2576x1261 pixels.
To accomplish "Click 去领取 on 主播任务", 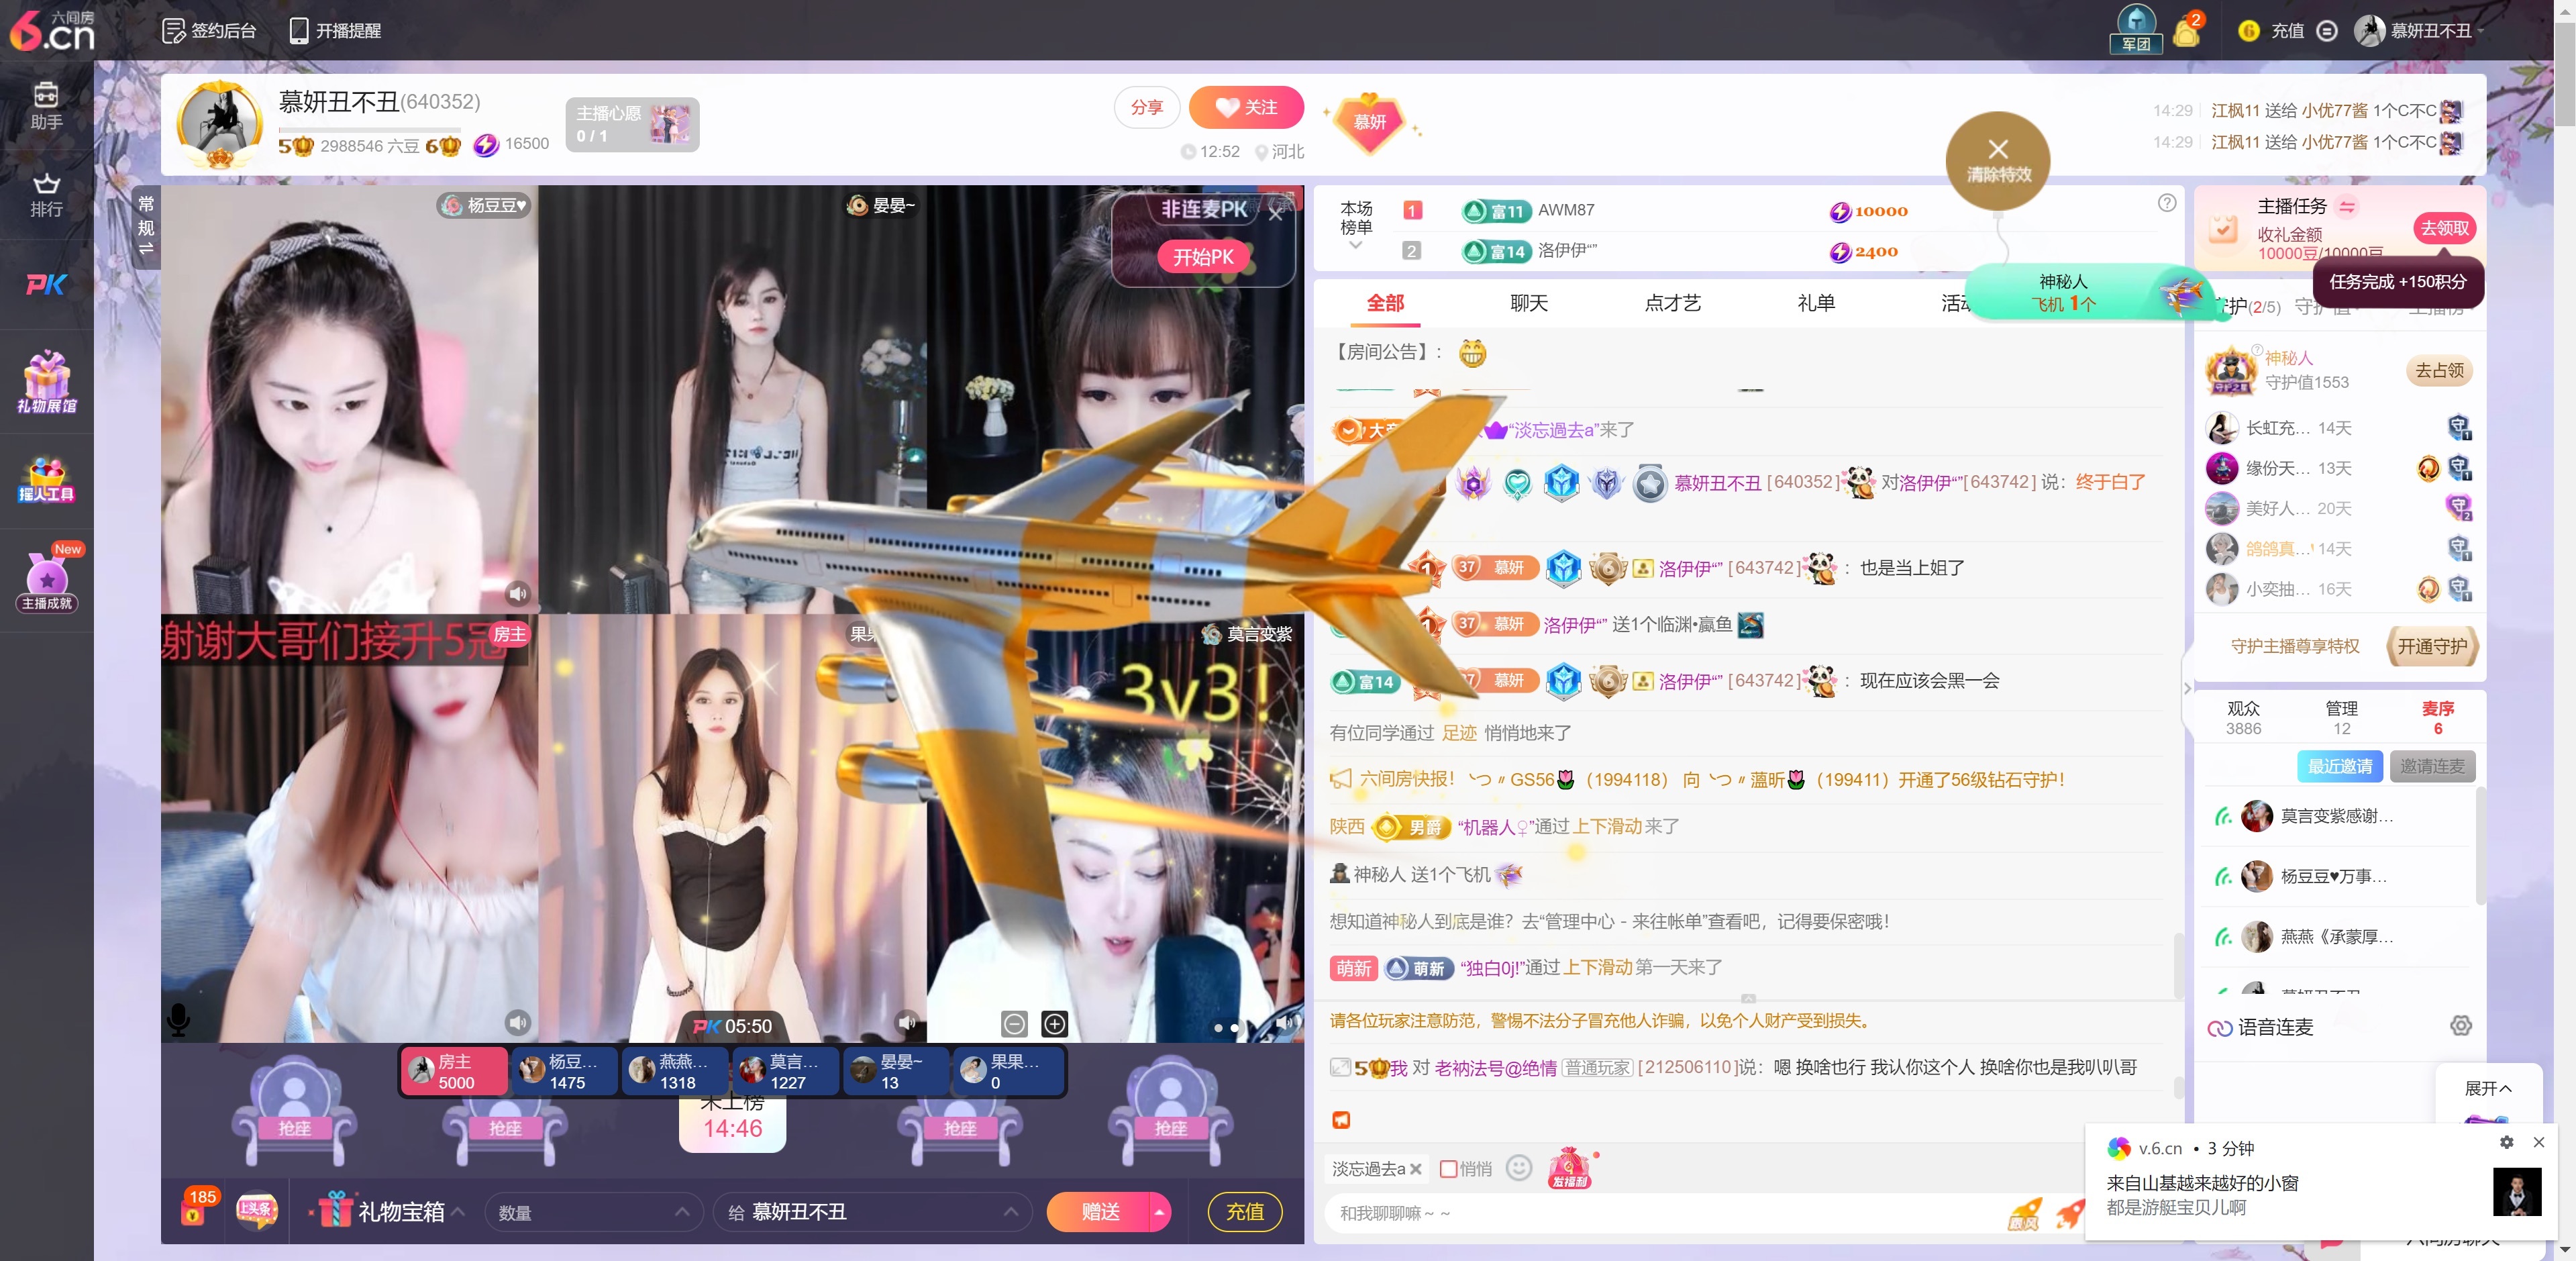I will point(2444,228).
